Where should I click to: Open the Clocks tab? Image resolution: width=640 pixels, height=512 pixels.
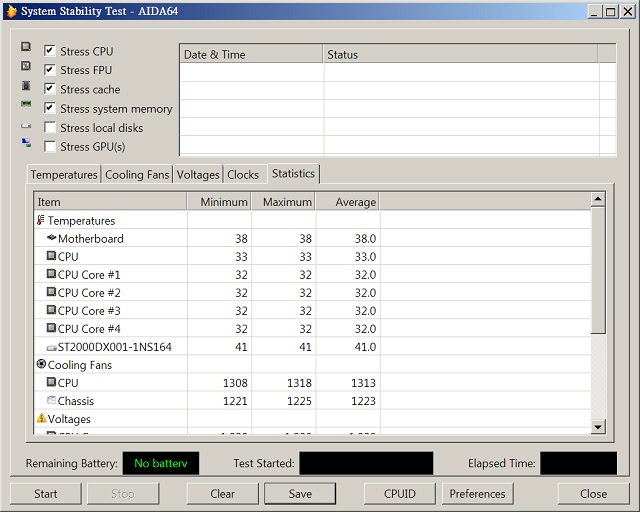coord(243,175)
